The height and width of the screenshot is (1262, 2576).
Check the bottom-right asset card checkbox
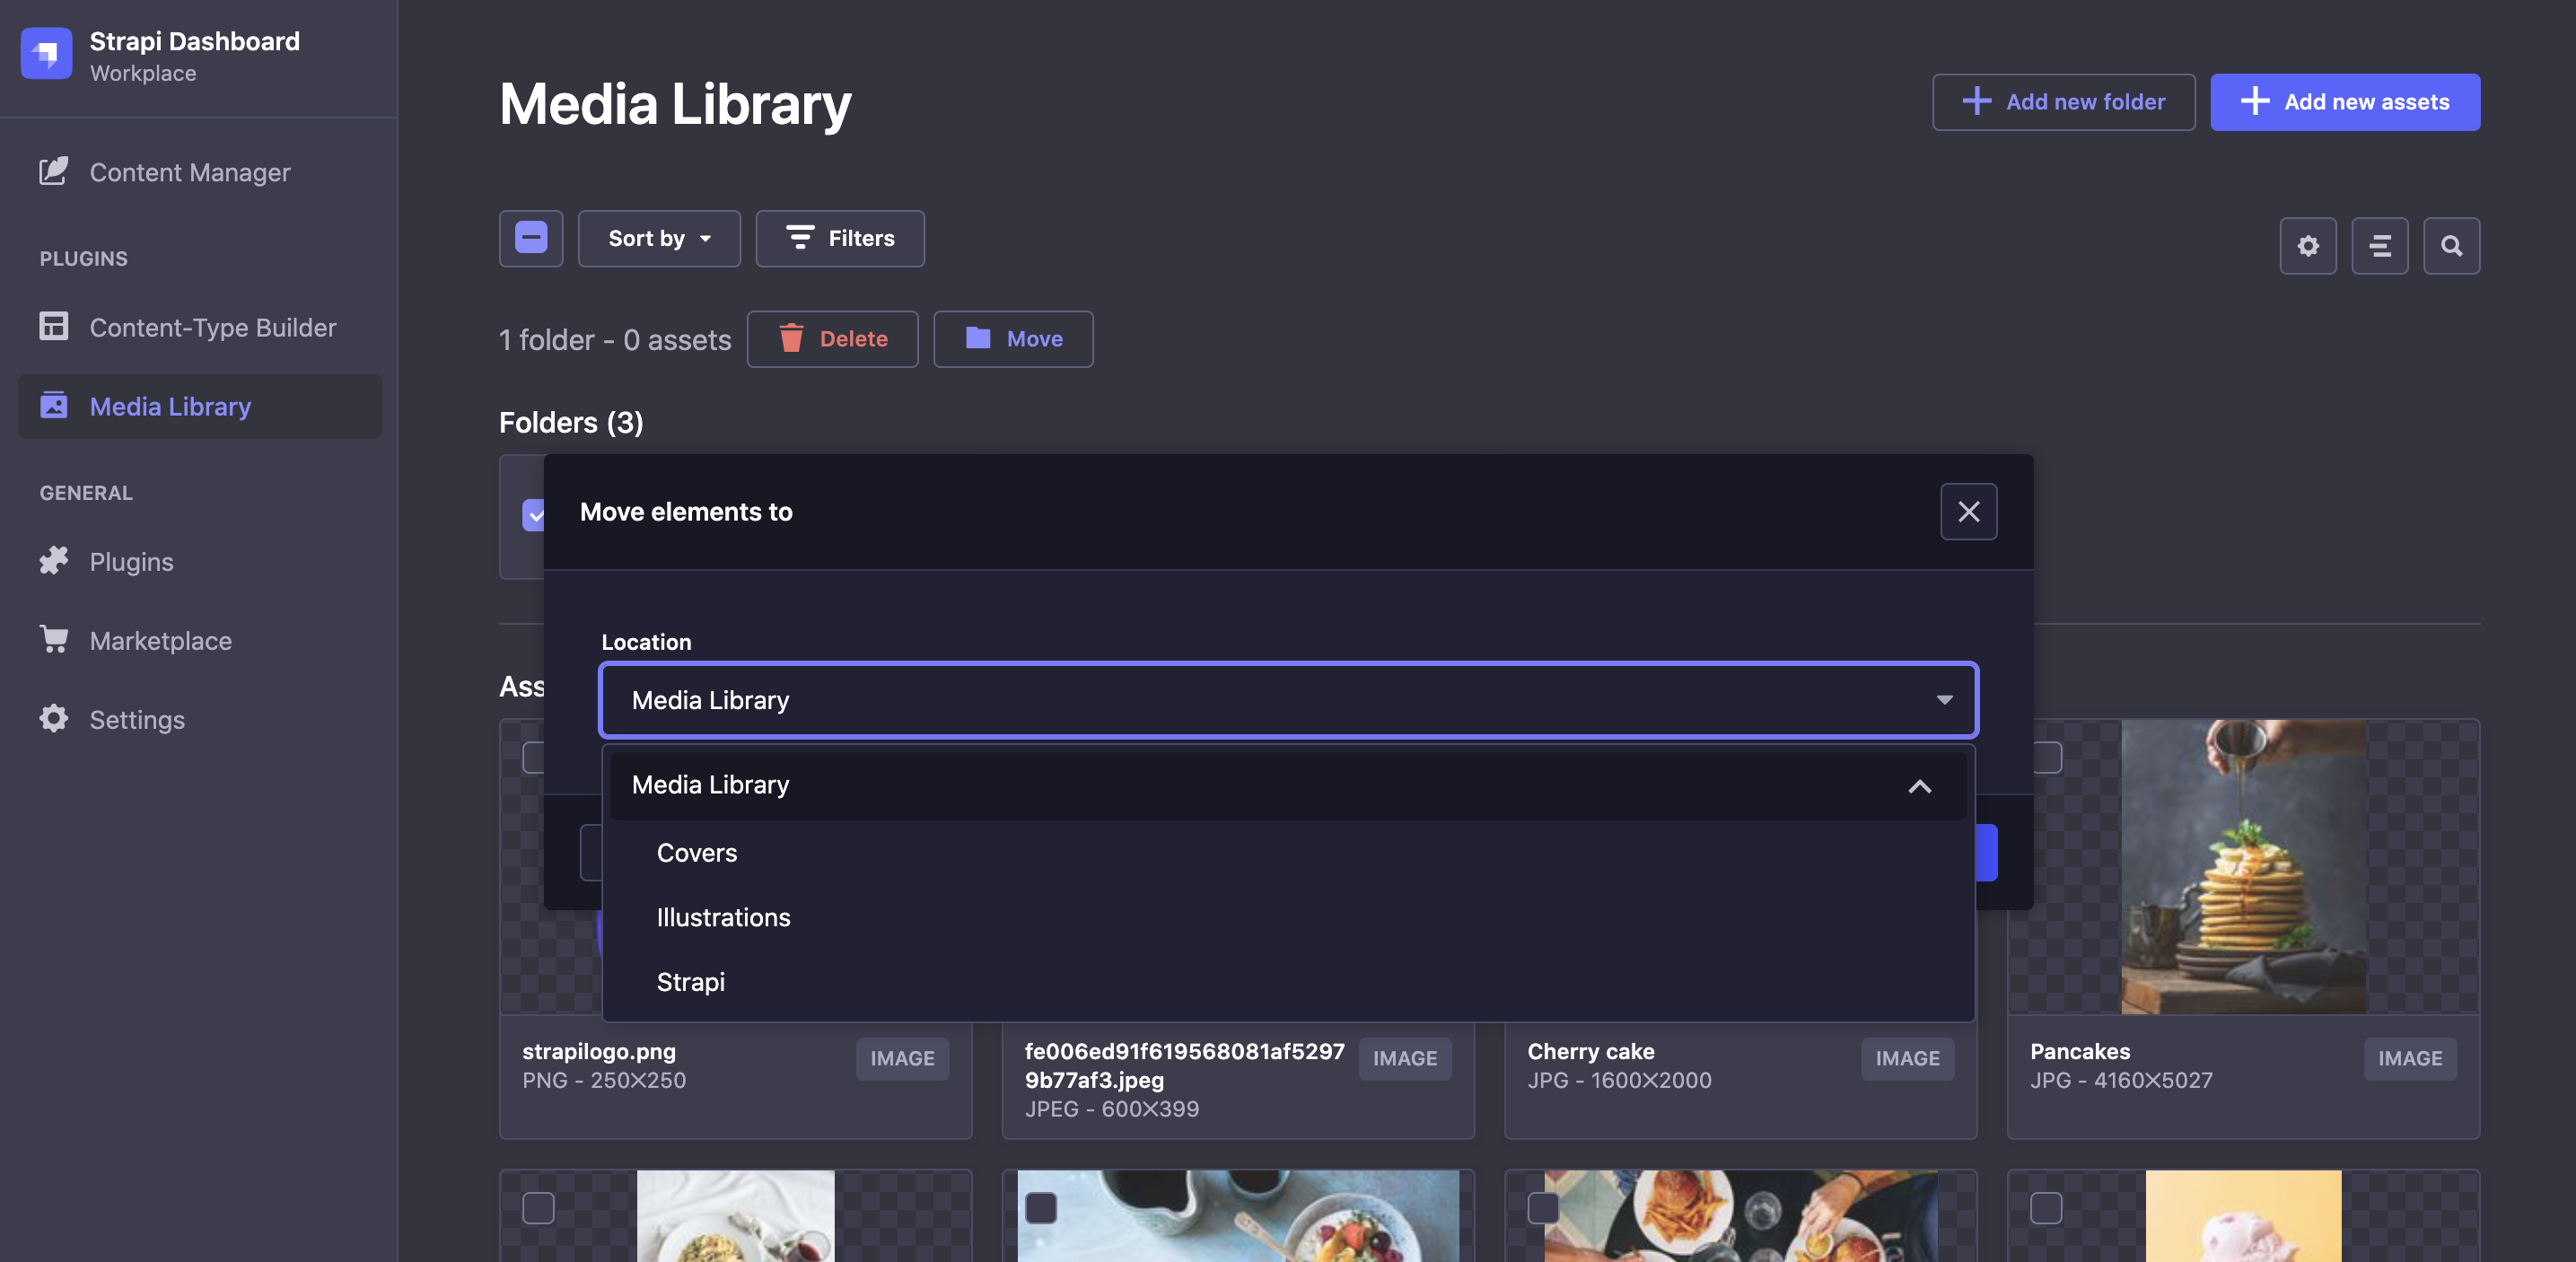click(x=2046, y=1207)
